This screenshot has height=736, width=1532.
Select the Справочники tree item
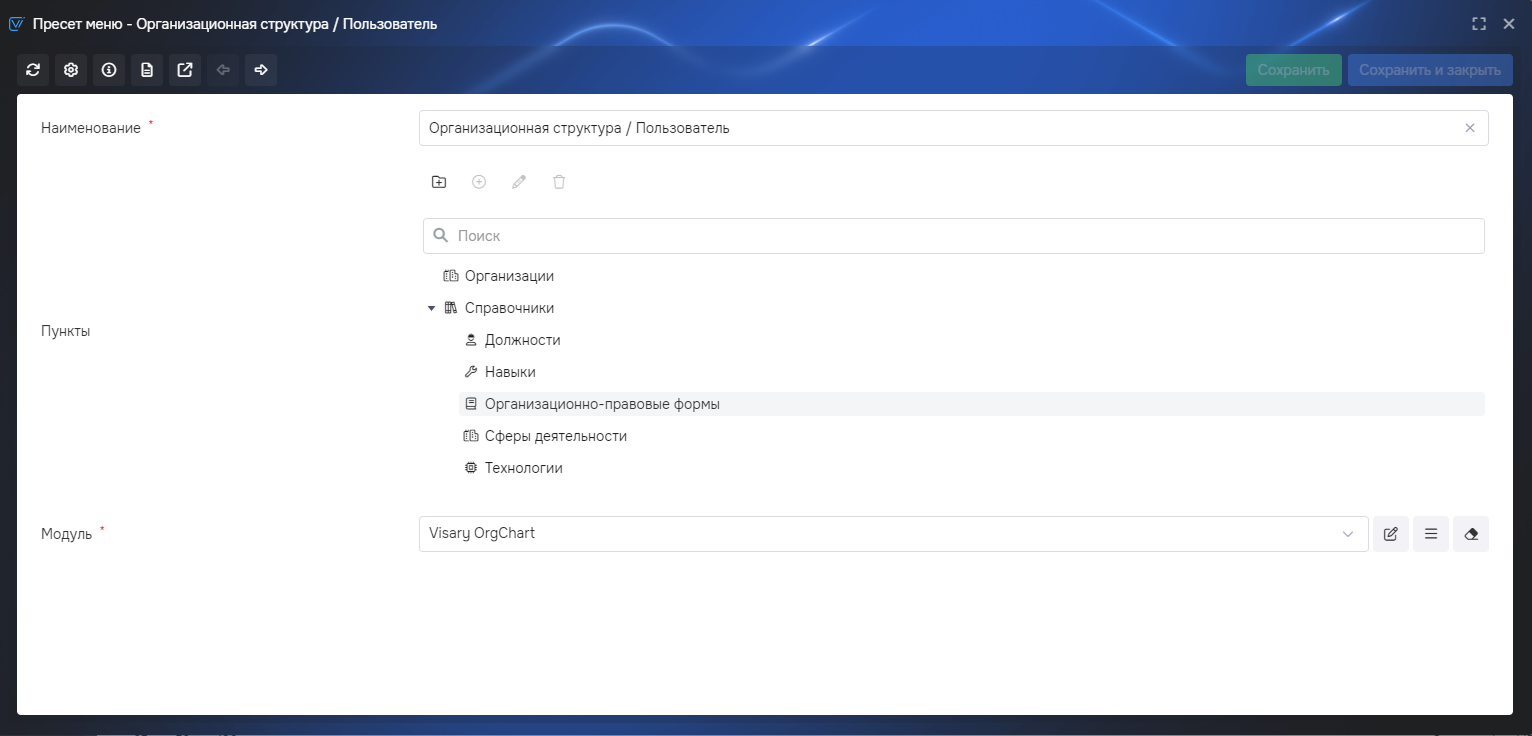[x=509, y=308]
